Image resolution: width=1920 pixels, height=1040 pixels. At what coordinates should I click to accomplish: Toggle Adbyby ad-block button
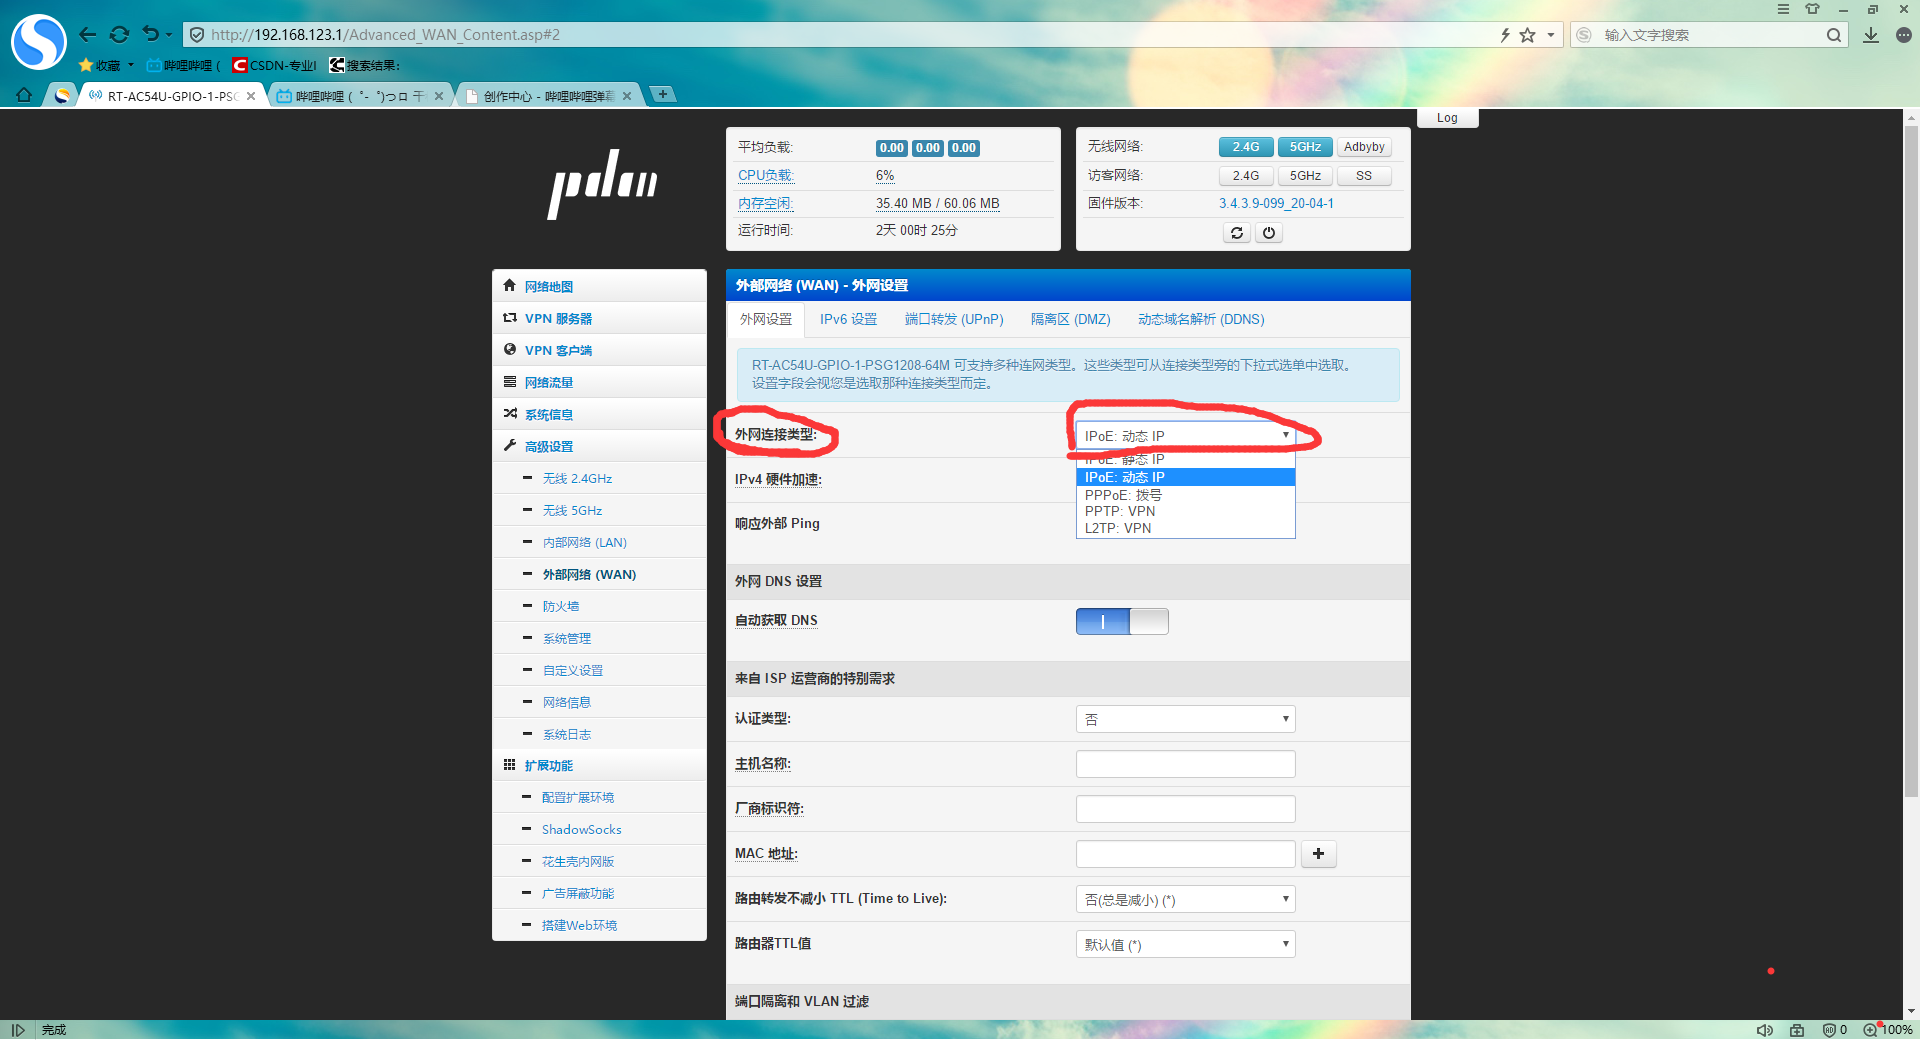[1364, 147]
